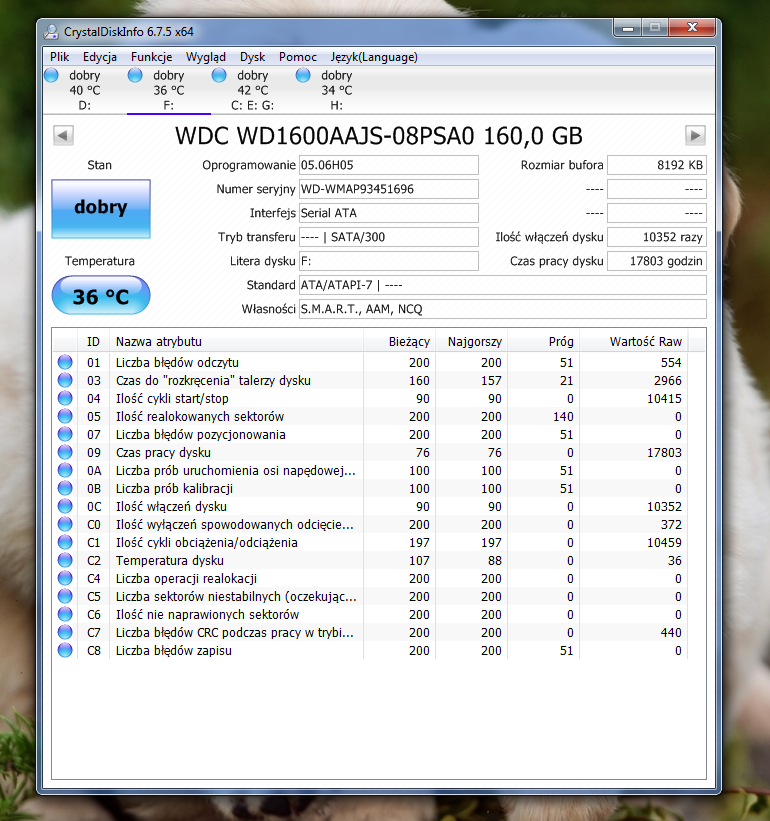Click the Próg column header
770x821 pixels.
coord(543,342)
